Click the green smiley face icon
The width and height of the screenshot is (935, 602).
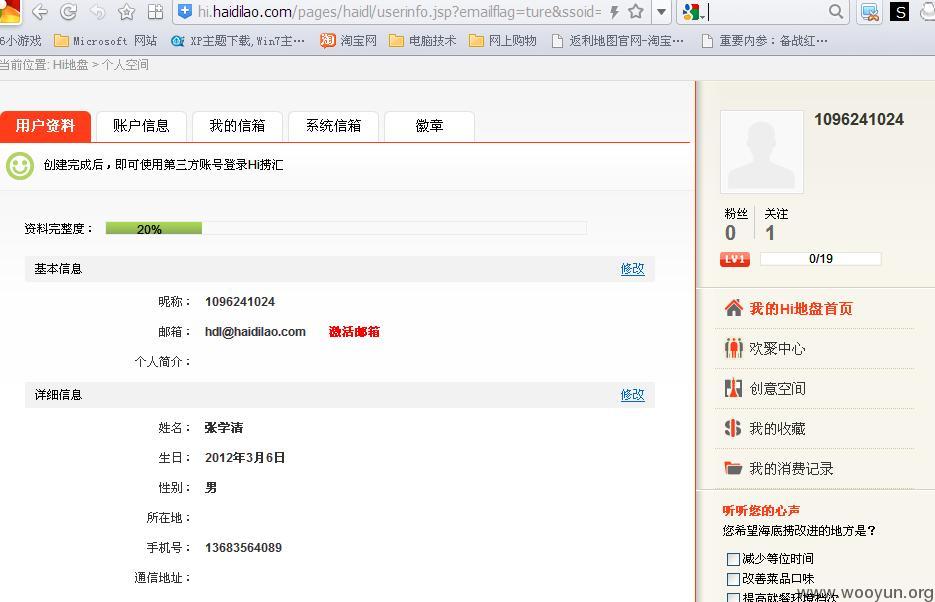point(20,166)
